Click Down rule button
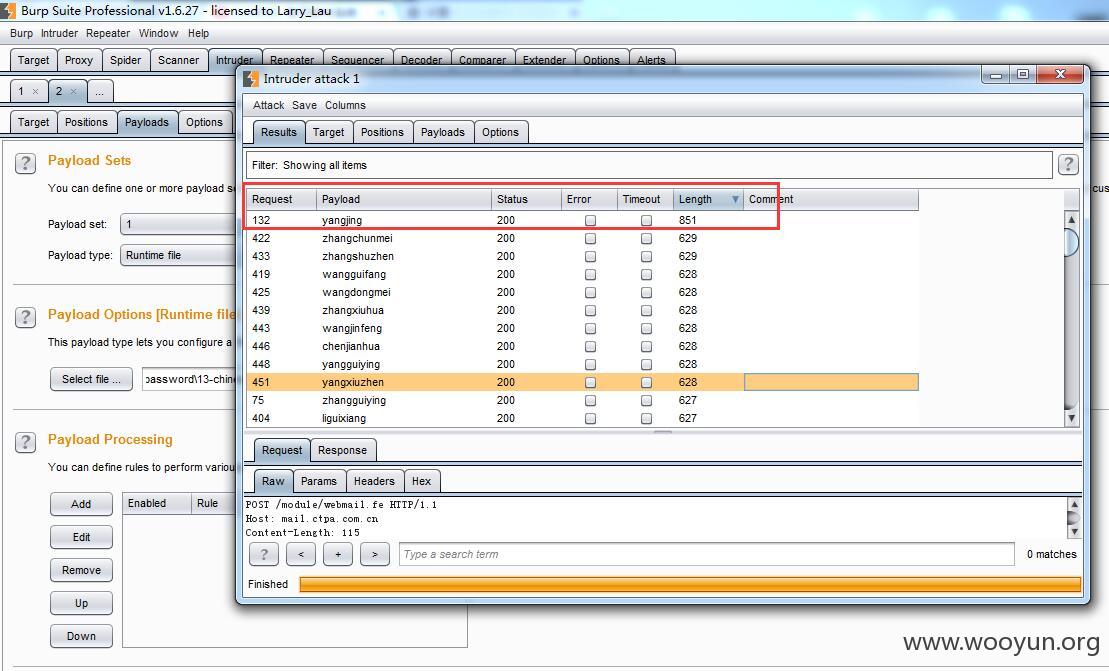Screen dimensions: 1109x671 [x=81, y=636]
